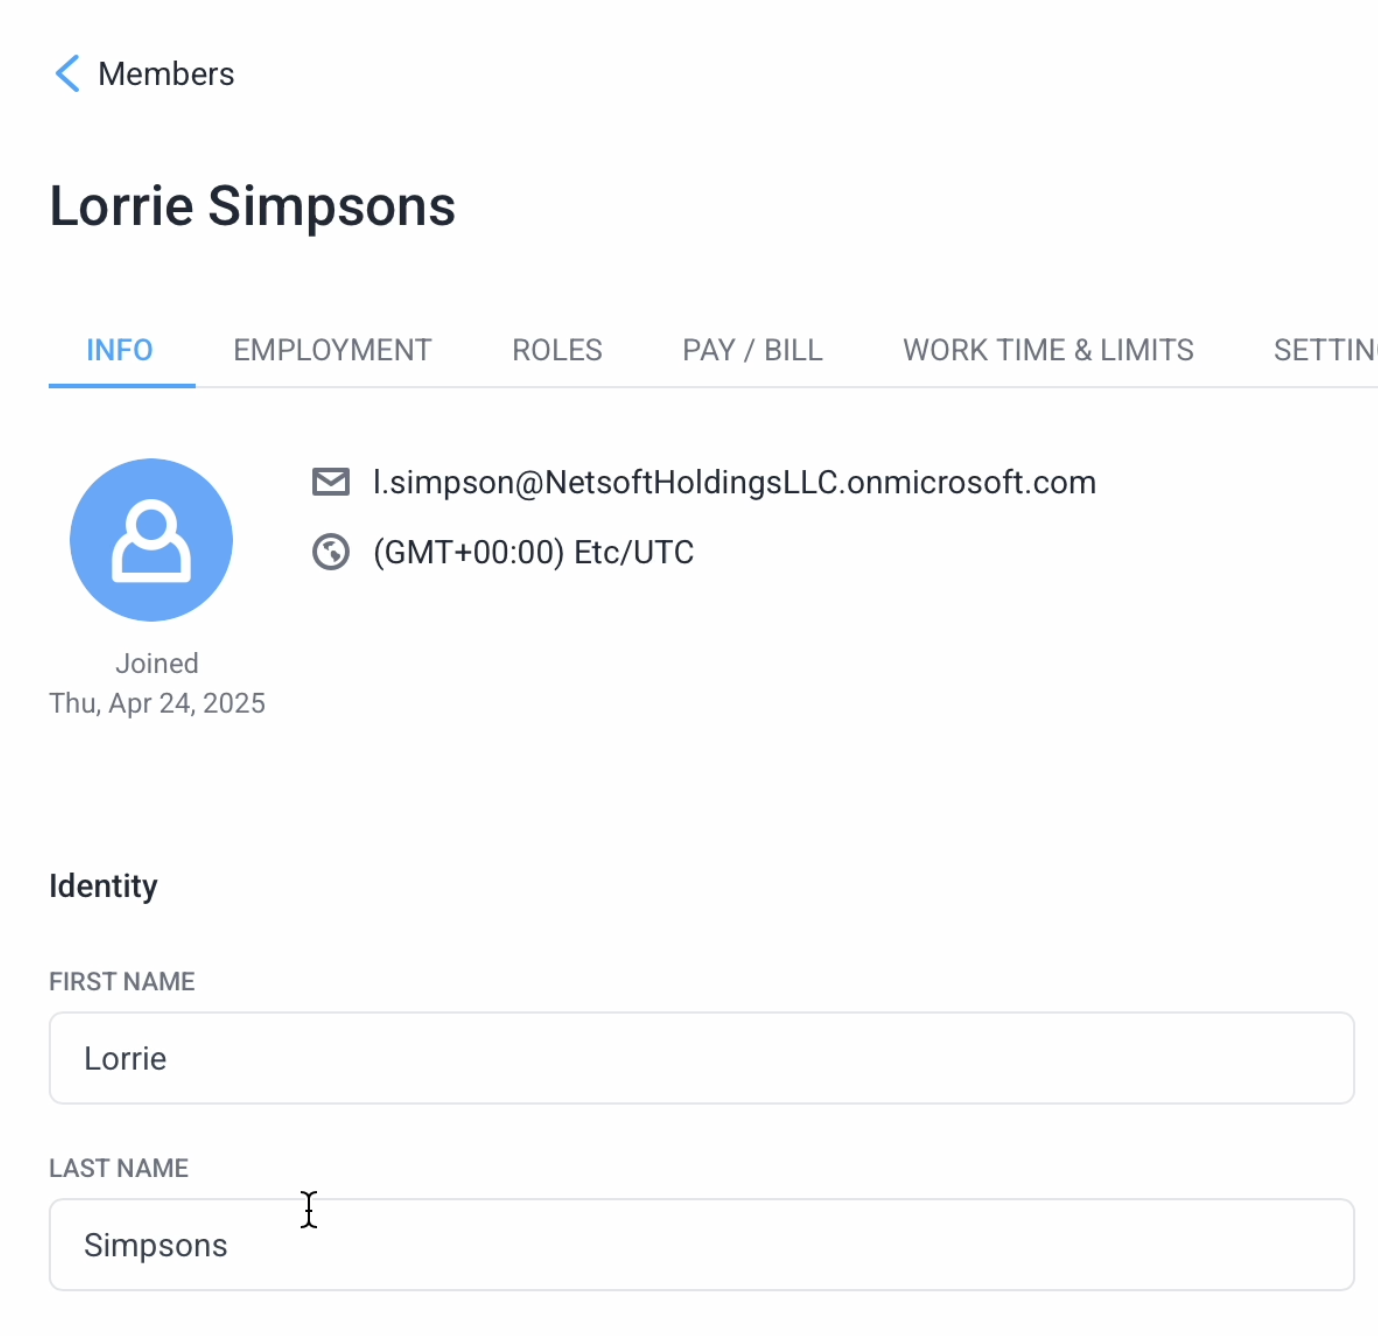
Task: Click the globe timezone icon
Action: click(x=331, y=552)
